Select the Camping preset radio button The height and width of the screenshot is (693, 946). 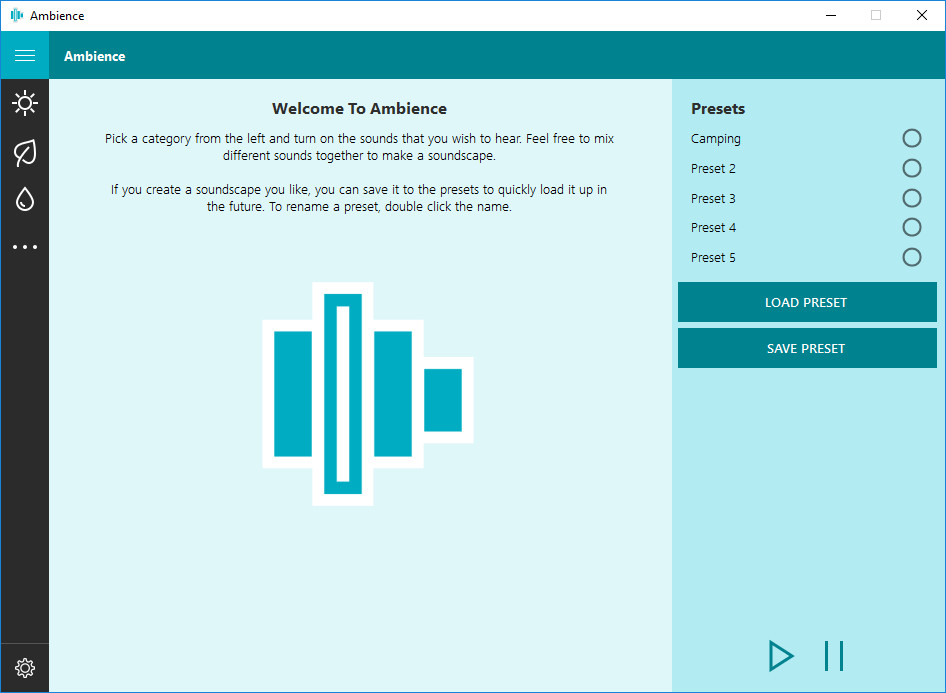coord(911,138)
